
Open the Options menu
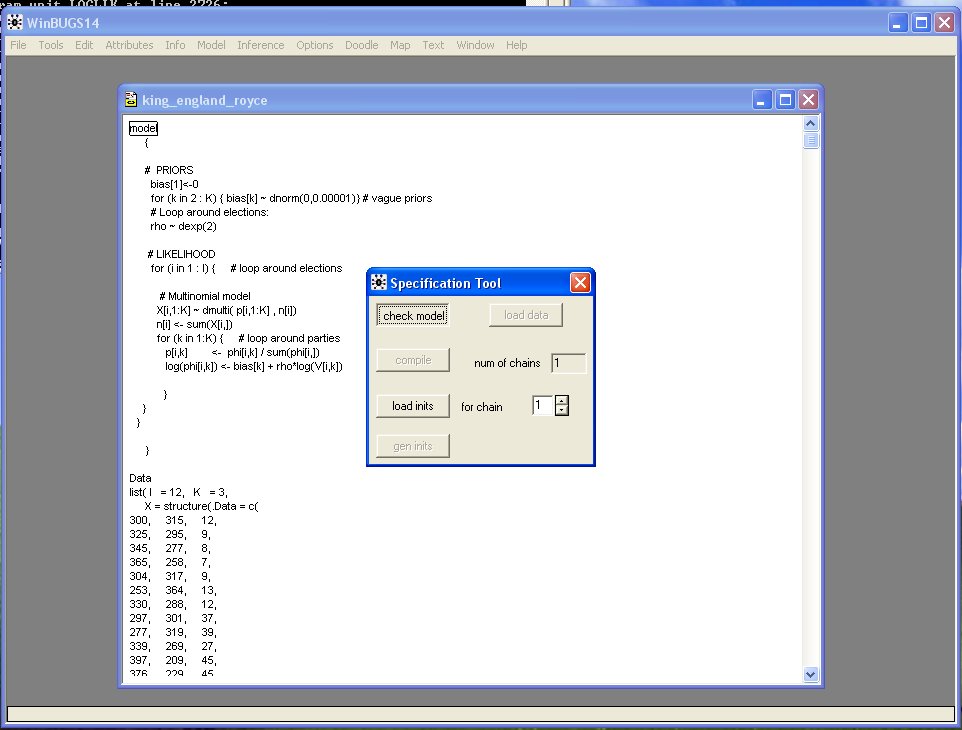[x=314, y=45]
